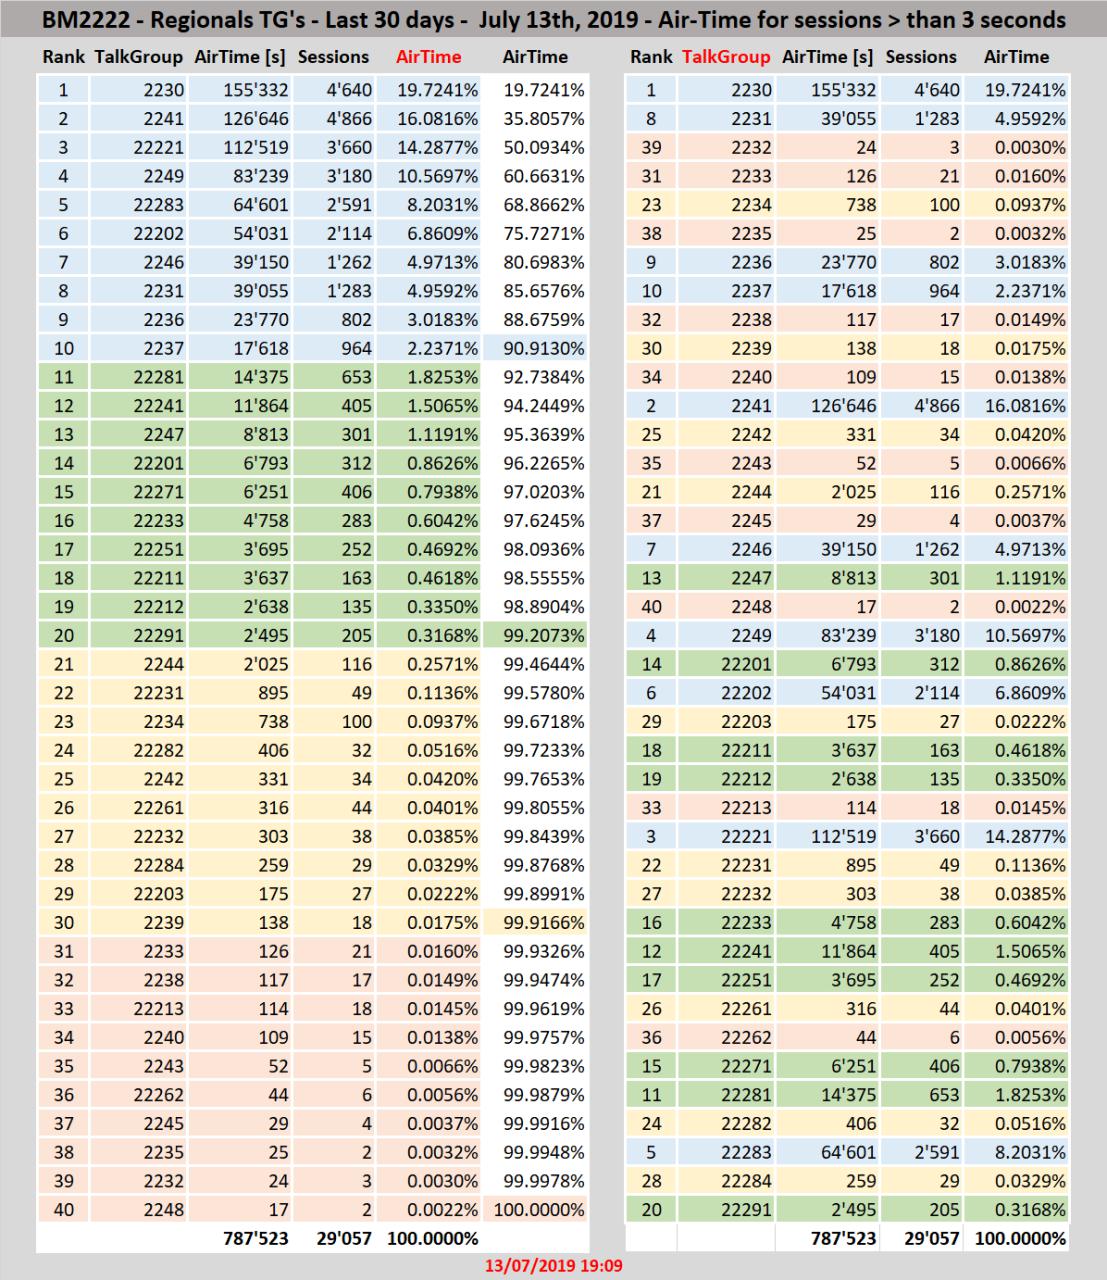Screen dimensions: 1107x1280
Task: Select the "98.8904%" value
Action: [536, 607]
